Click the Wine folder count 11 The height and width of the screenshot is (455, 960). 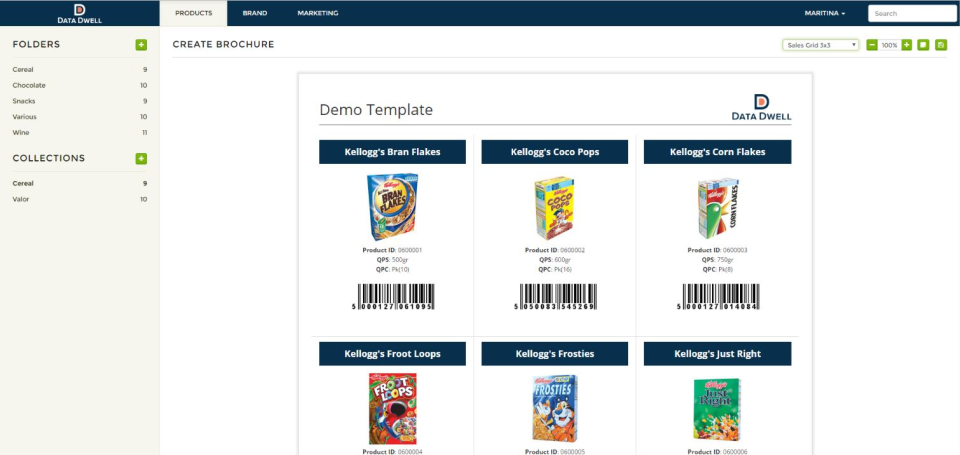[x=144, y=133]
